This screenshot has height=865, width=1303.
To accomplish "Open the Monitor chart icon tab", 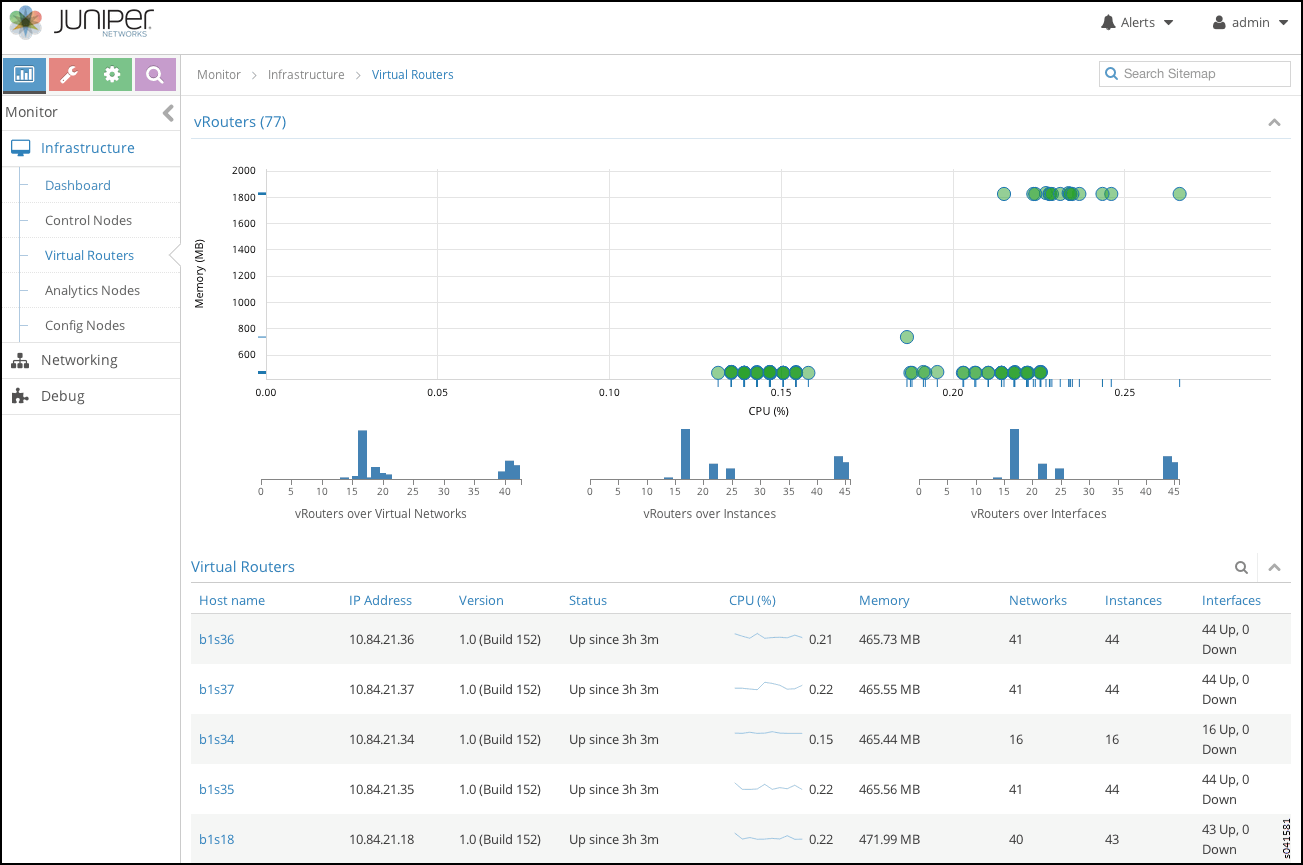I will (24, 75).
